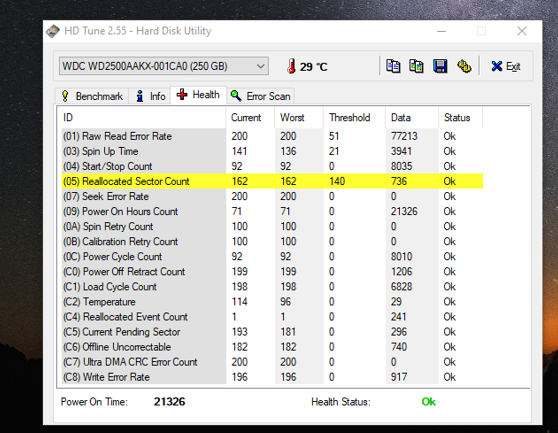Minimize the HD Tune window
Viewport: 558px width, 433px height.
[441, 31]
